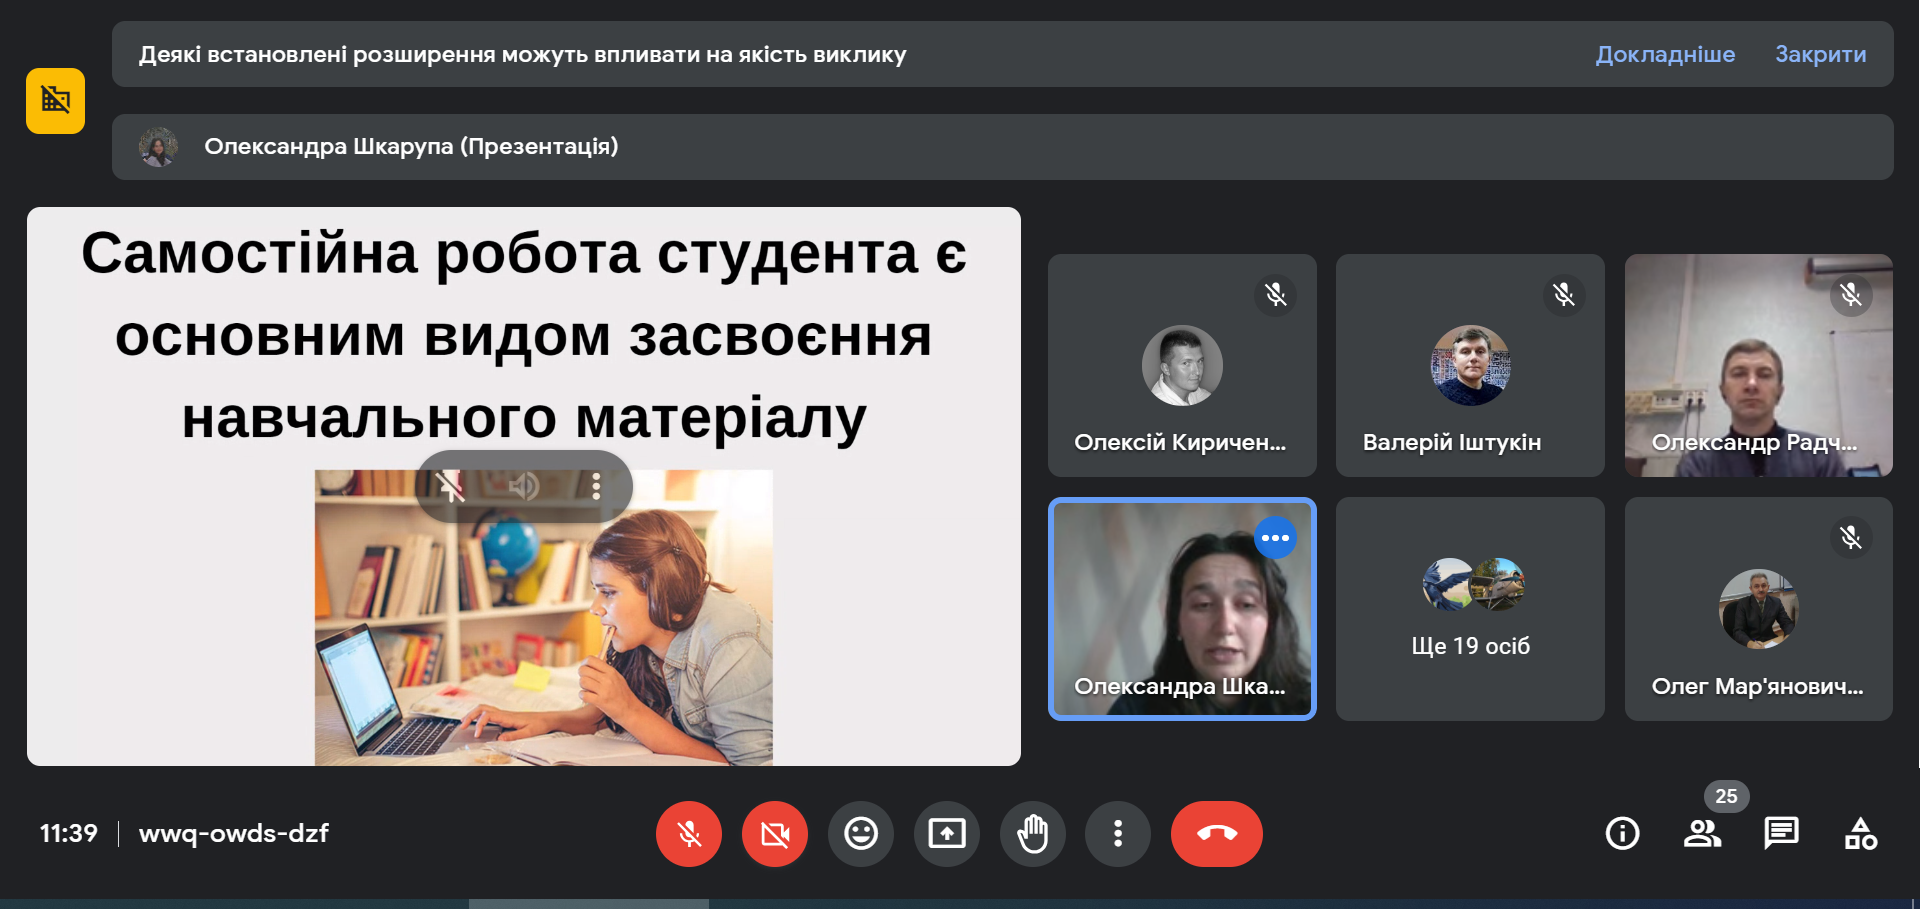This screenshot has height=909, width=1920.
Task: Click the yellow captions-off extension icon
Action: tap(55, 101)
